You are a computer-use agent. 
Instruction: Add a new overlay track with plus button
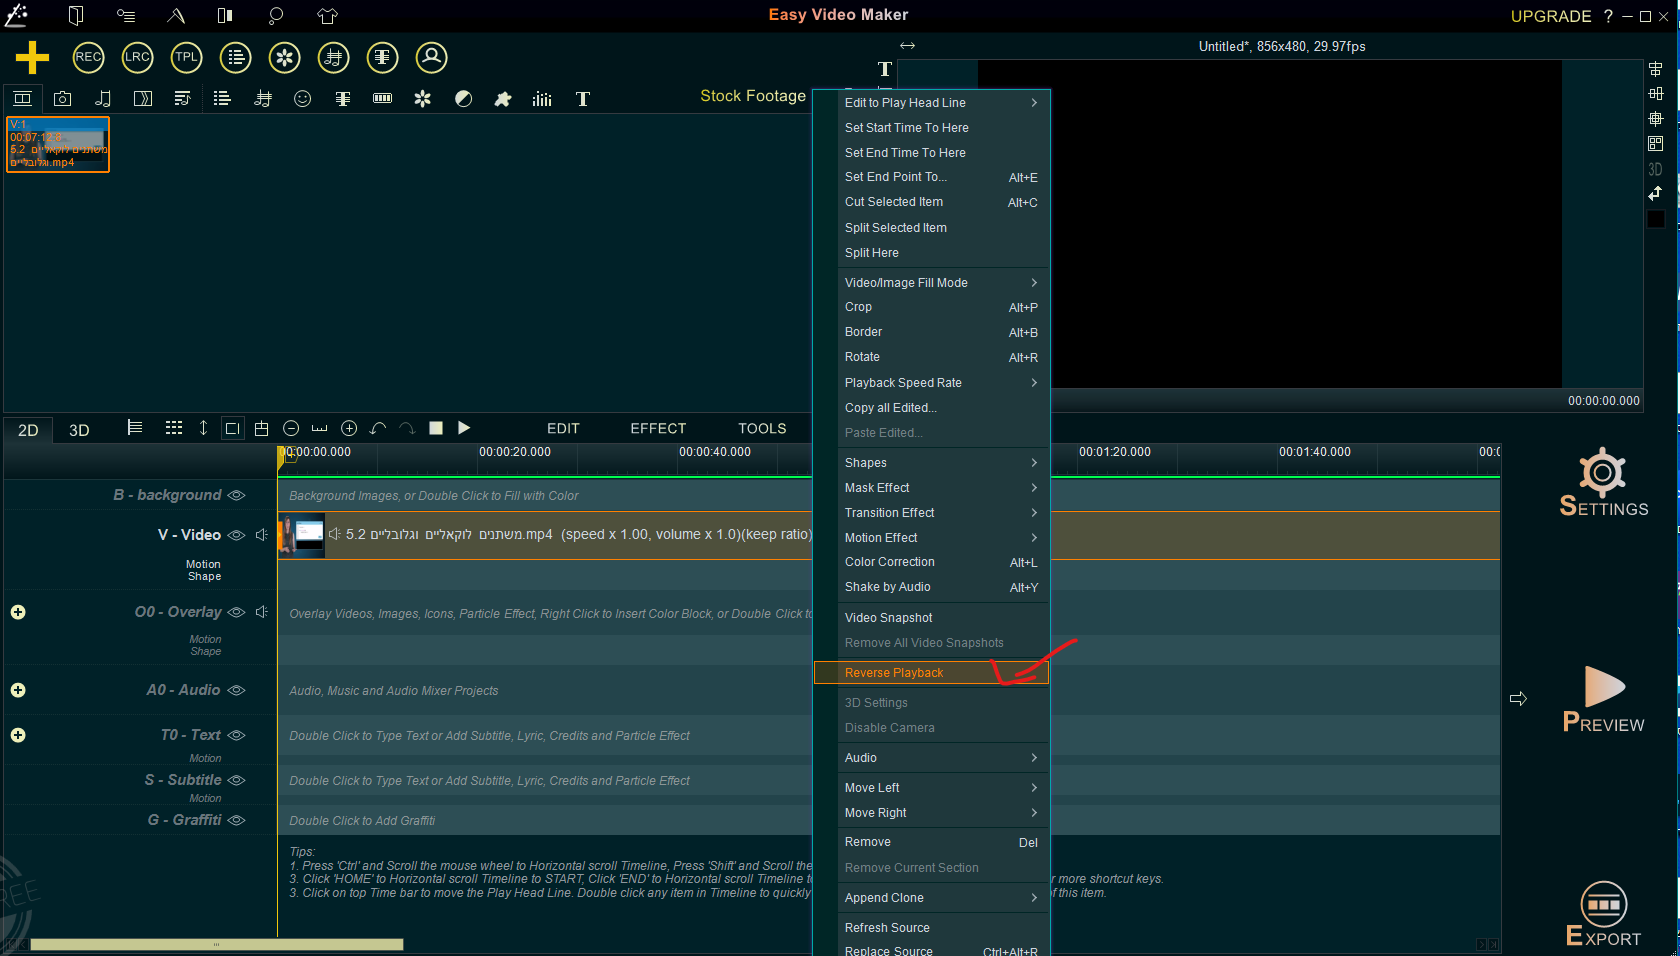click(18, 612)
